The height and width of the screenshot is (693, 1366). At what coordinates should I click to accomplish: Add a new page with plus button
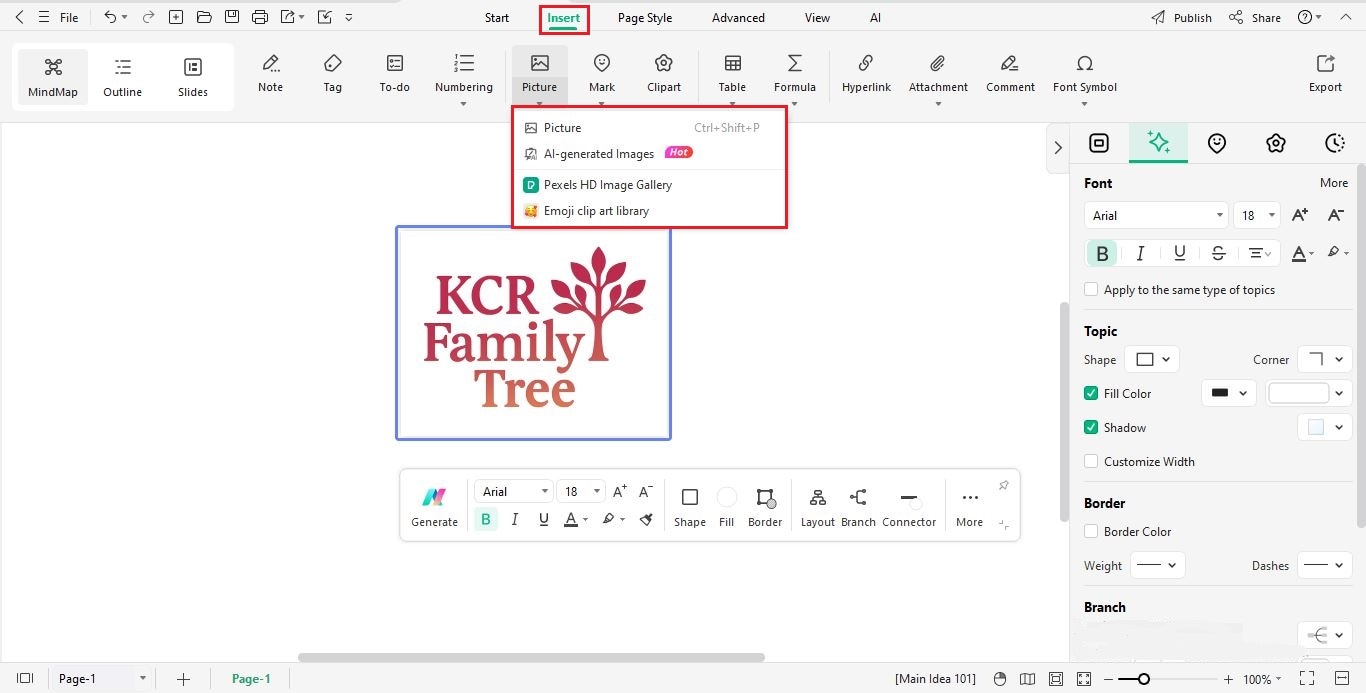[183, 679]
